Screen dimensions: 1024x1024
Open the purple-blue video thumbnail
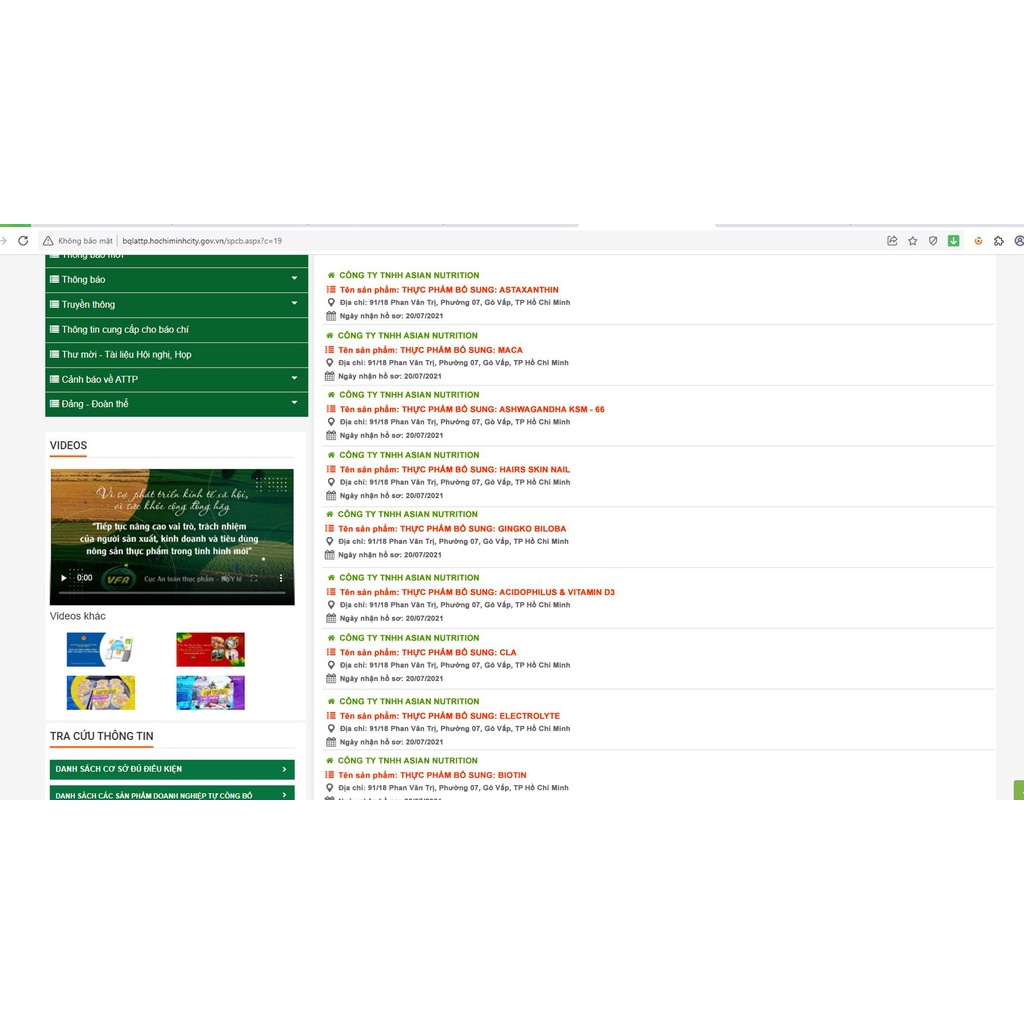210,693
